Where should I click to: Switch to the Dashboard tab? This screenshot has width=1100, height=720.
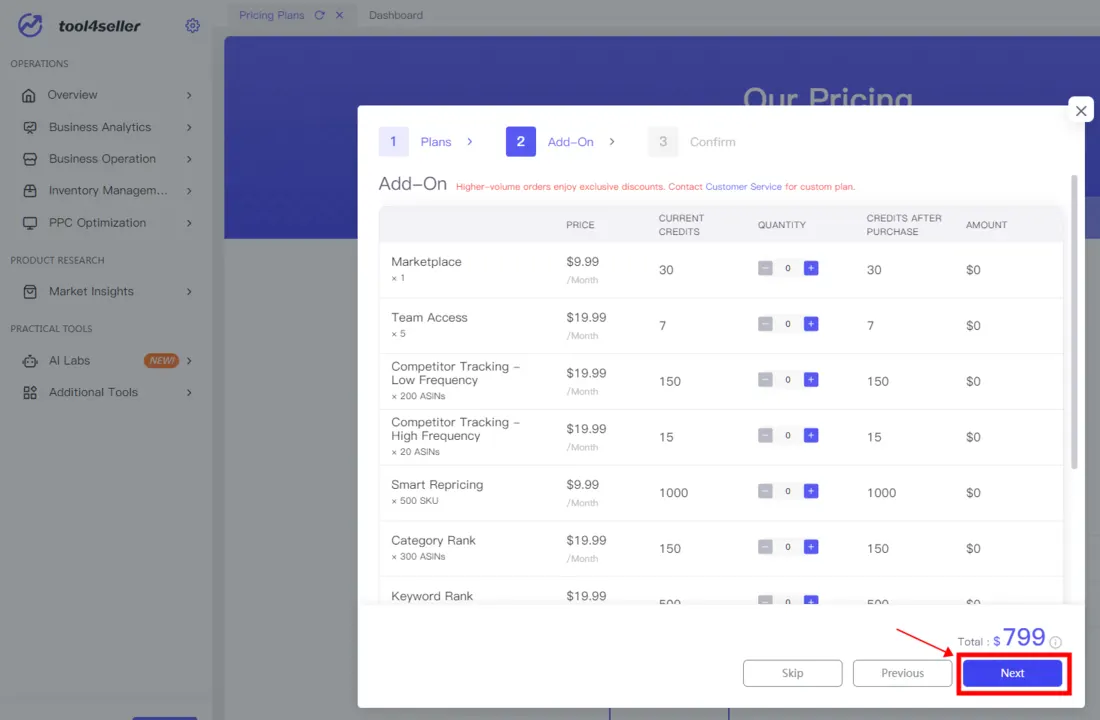395,15
